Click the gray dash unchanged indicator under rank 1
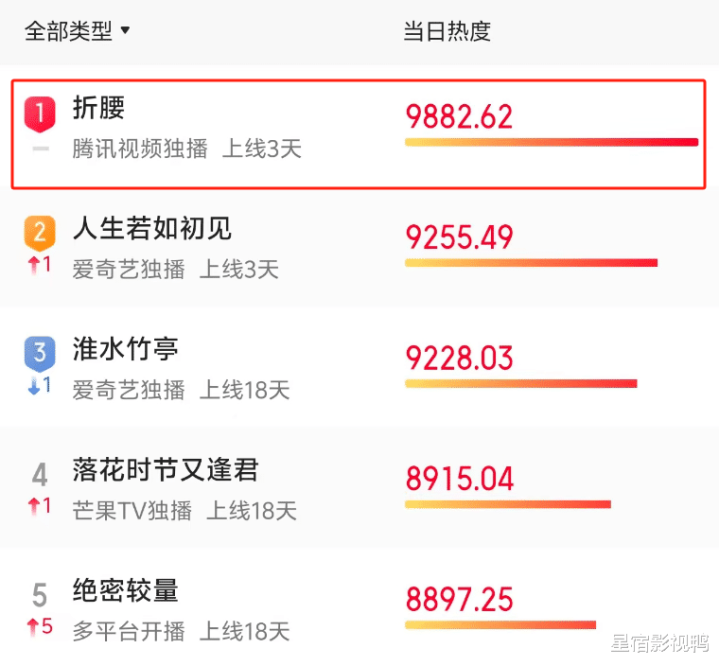The width and height of the screenshot is (719, 666). coord(40,149)
